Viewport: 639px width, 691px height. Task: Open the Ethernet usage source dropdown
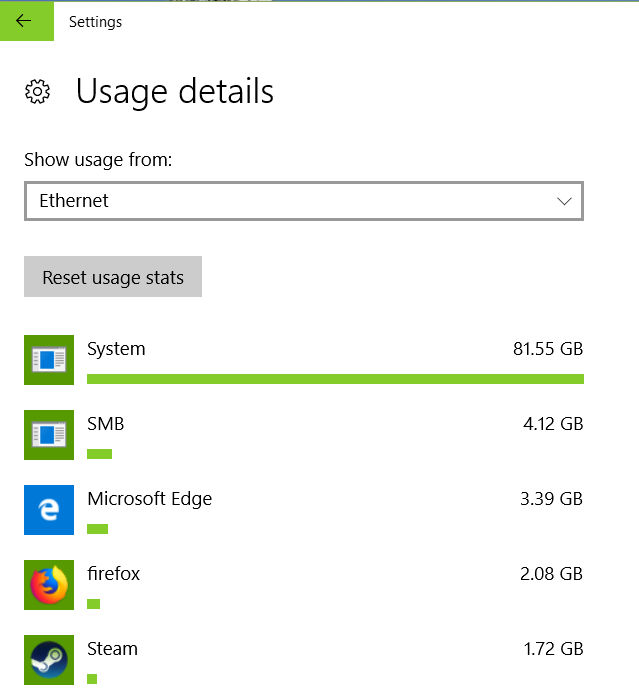click(303, 201)
